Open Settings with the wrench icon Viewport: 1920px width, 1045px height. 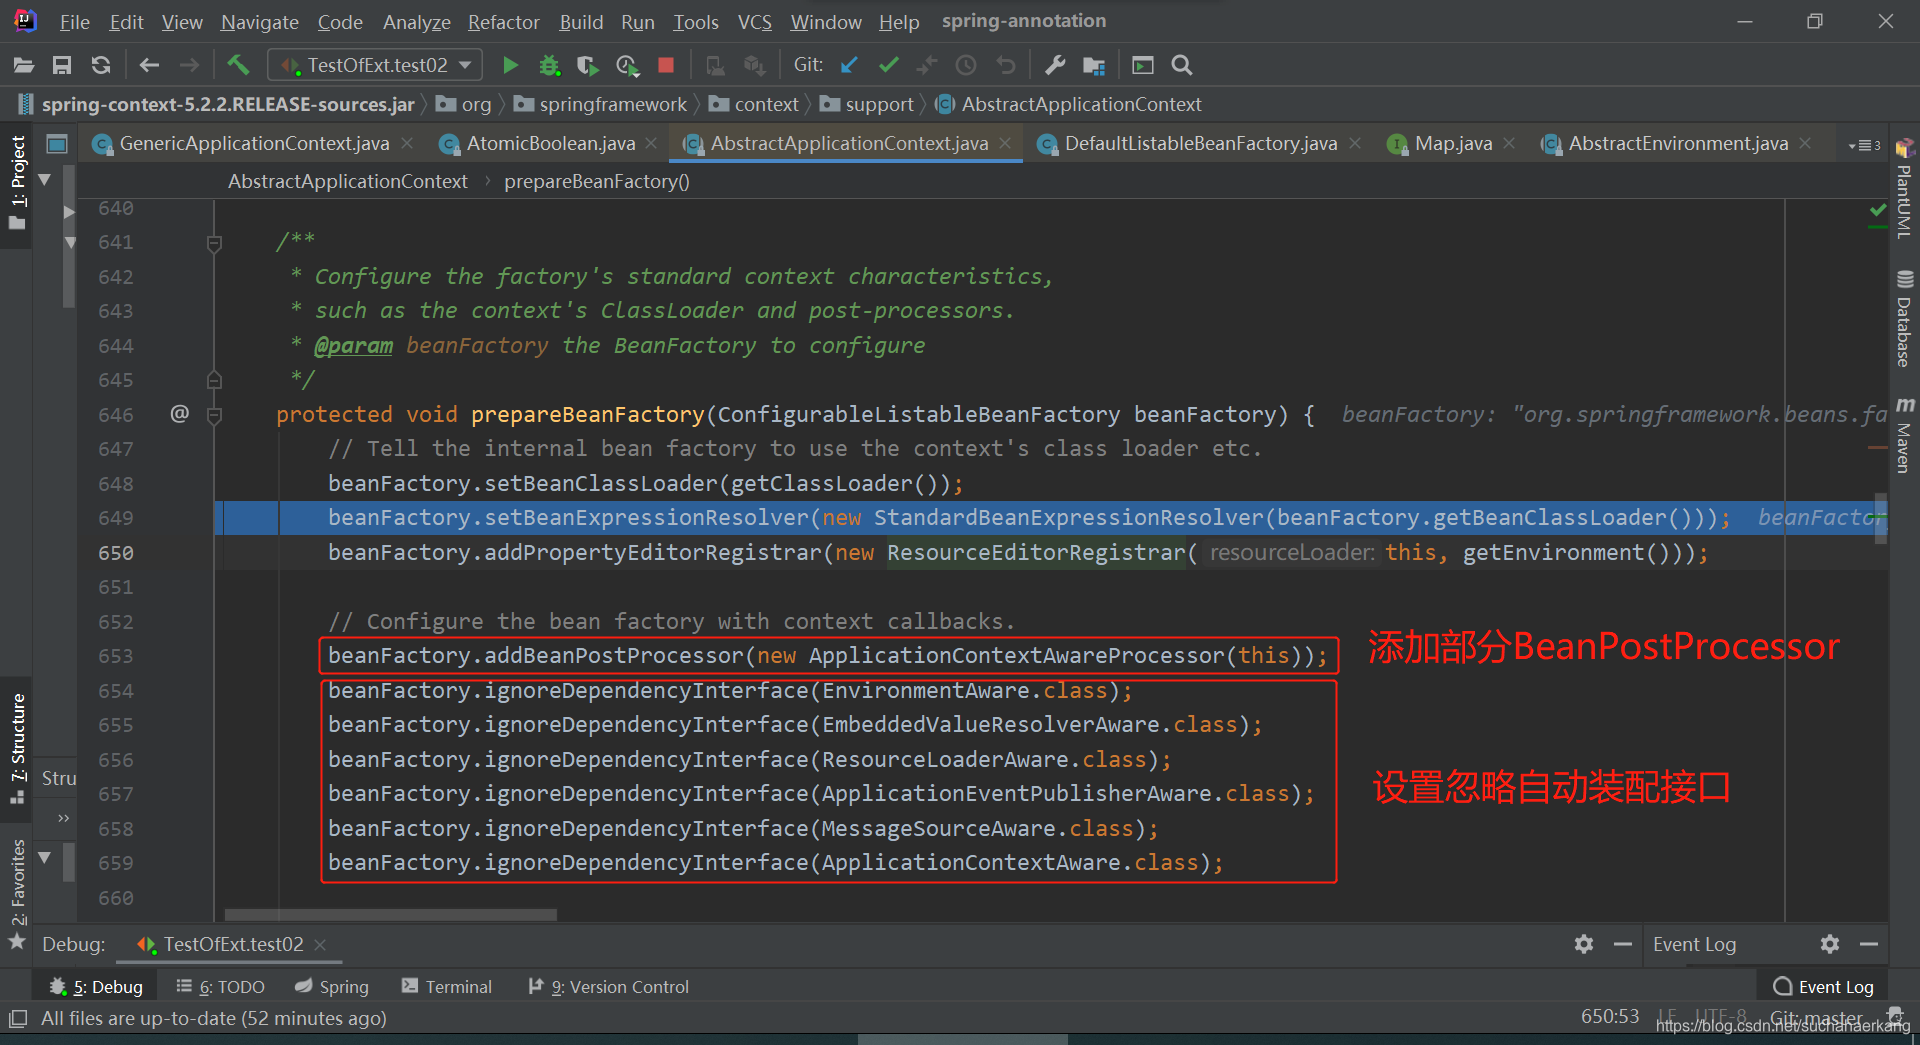1055,65
